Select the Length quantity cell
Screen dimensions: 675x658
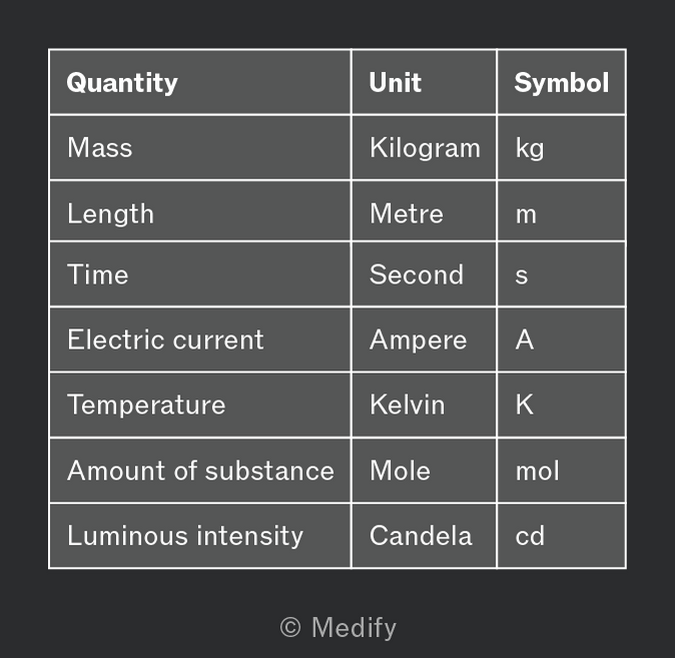(x=200, y=211)
